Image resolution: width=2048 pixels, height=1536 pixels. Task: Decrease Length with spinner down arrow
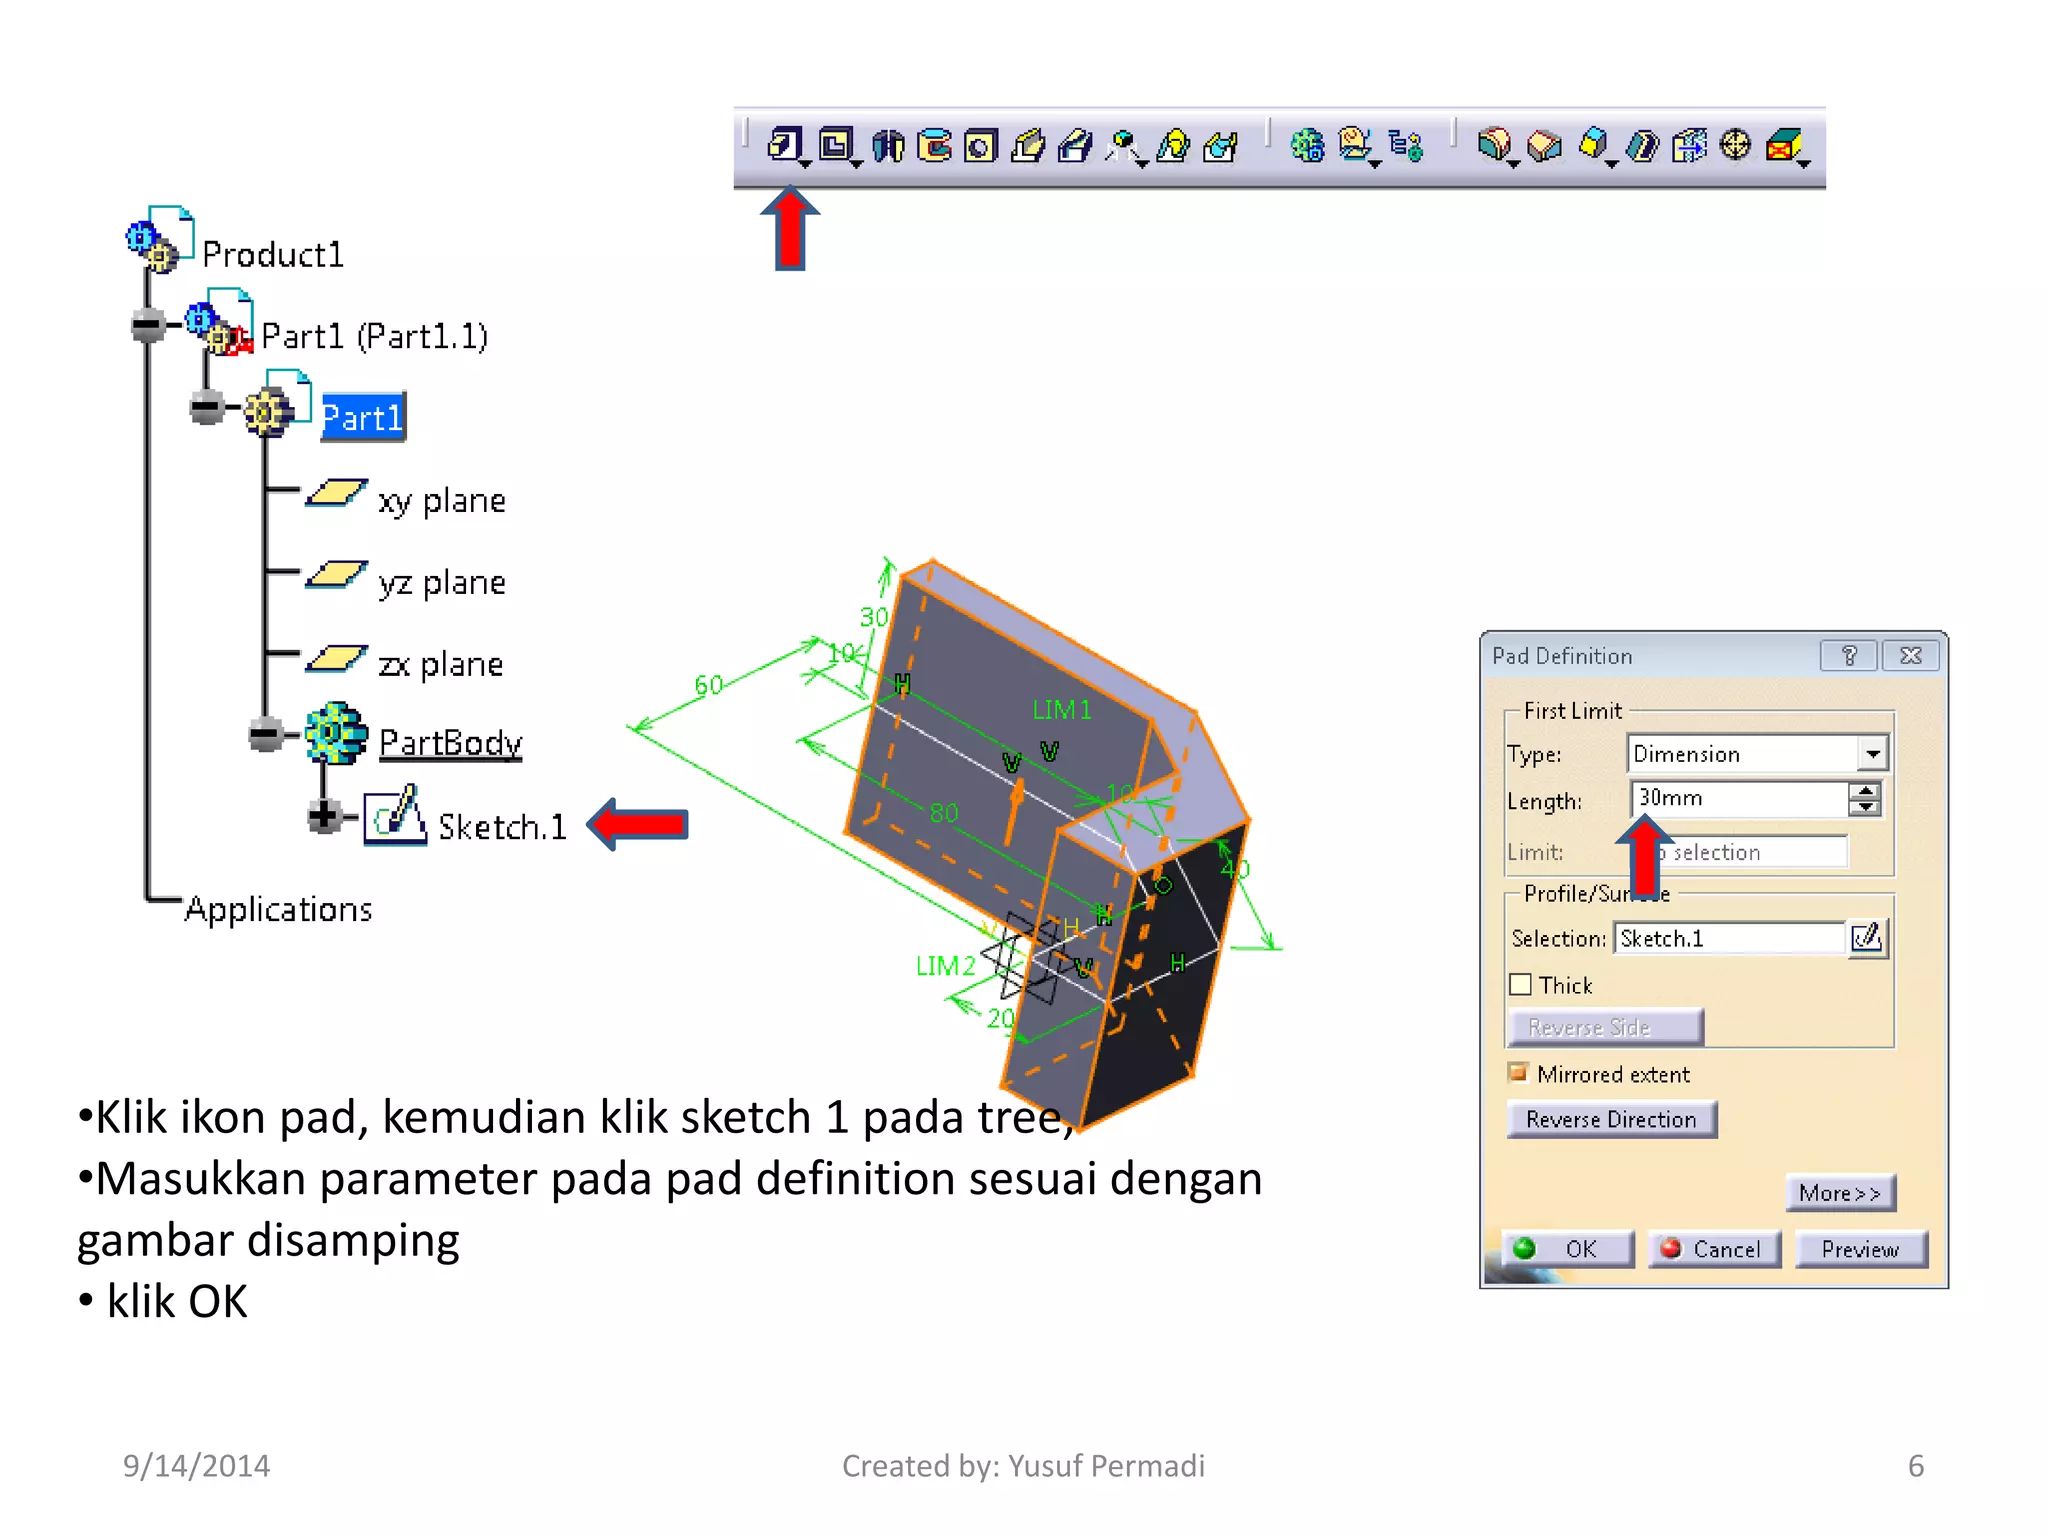click(x=1865, y=807)
